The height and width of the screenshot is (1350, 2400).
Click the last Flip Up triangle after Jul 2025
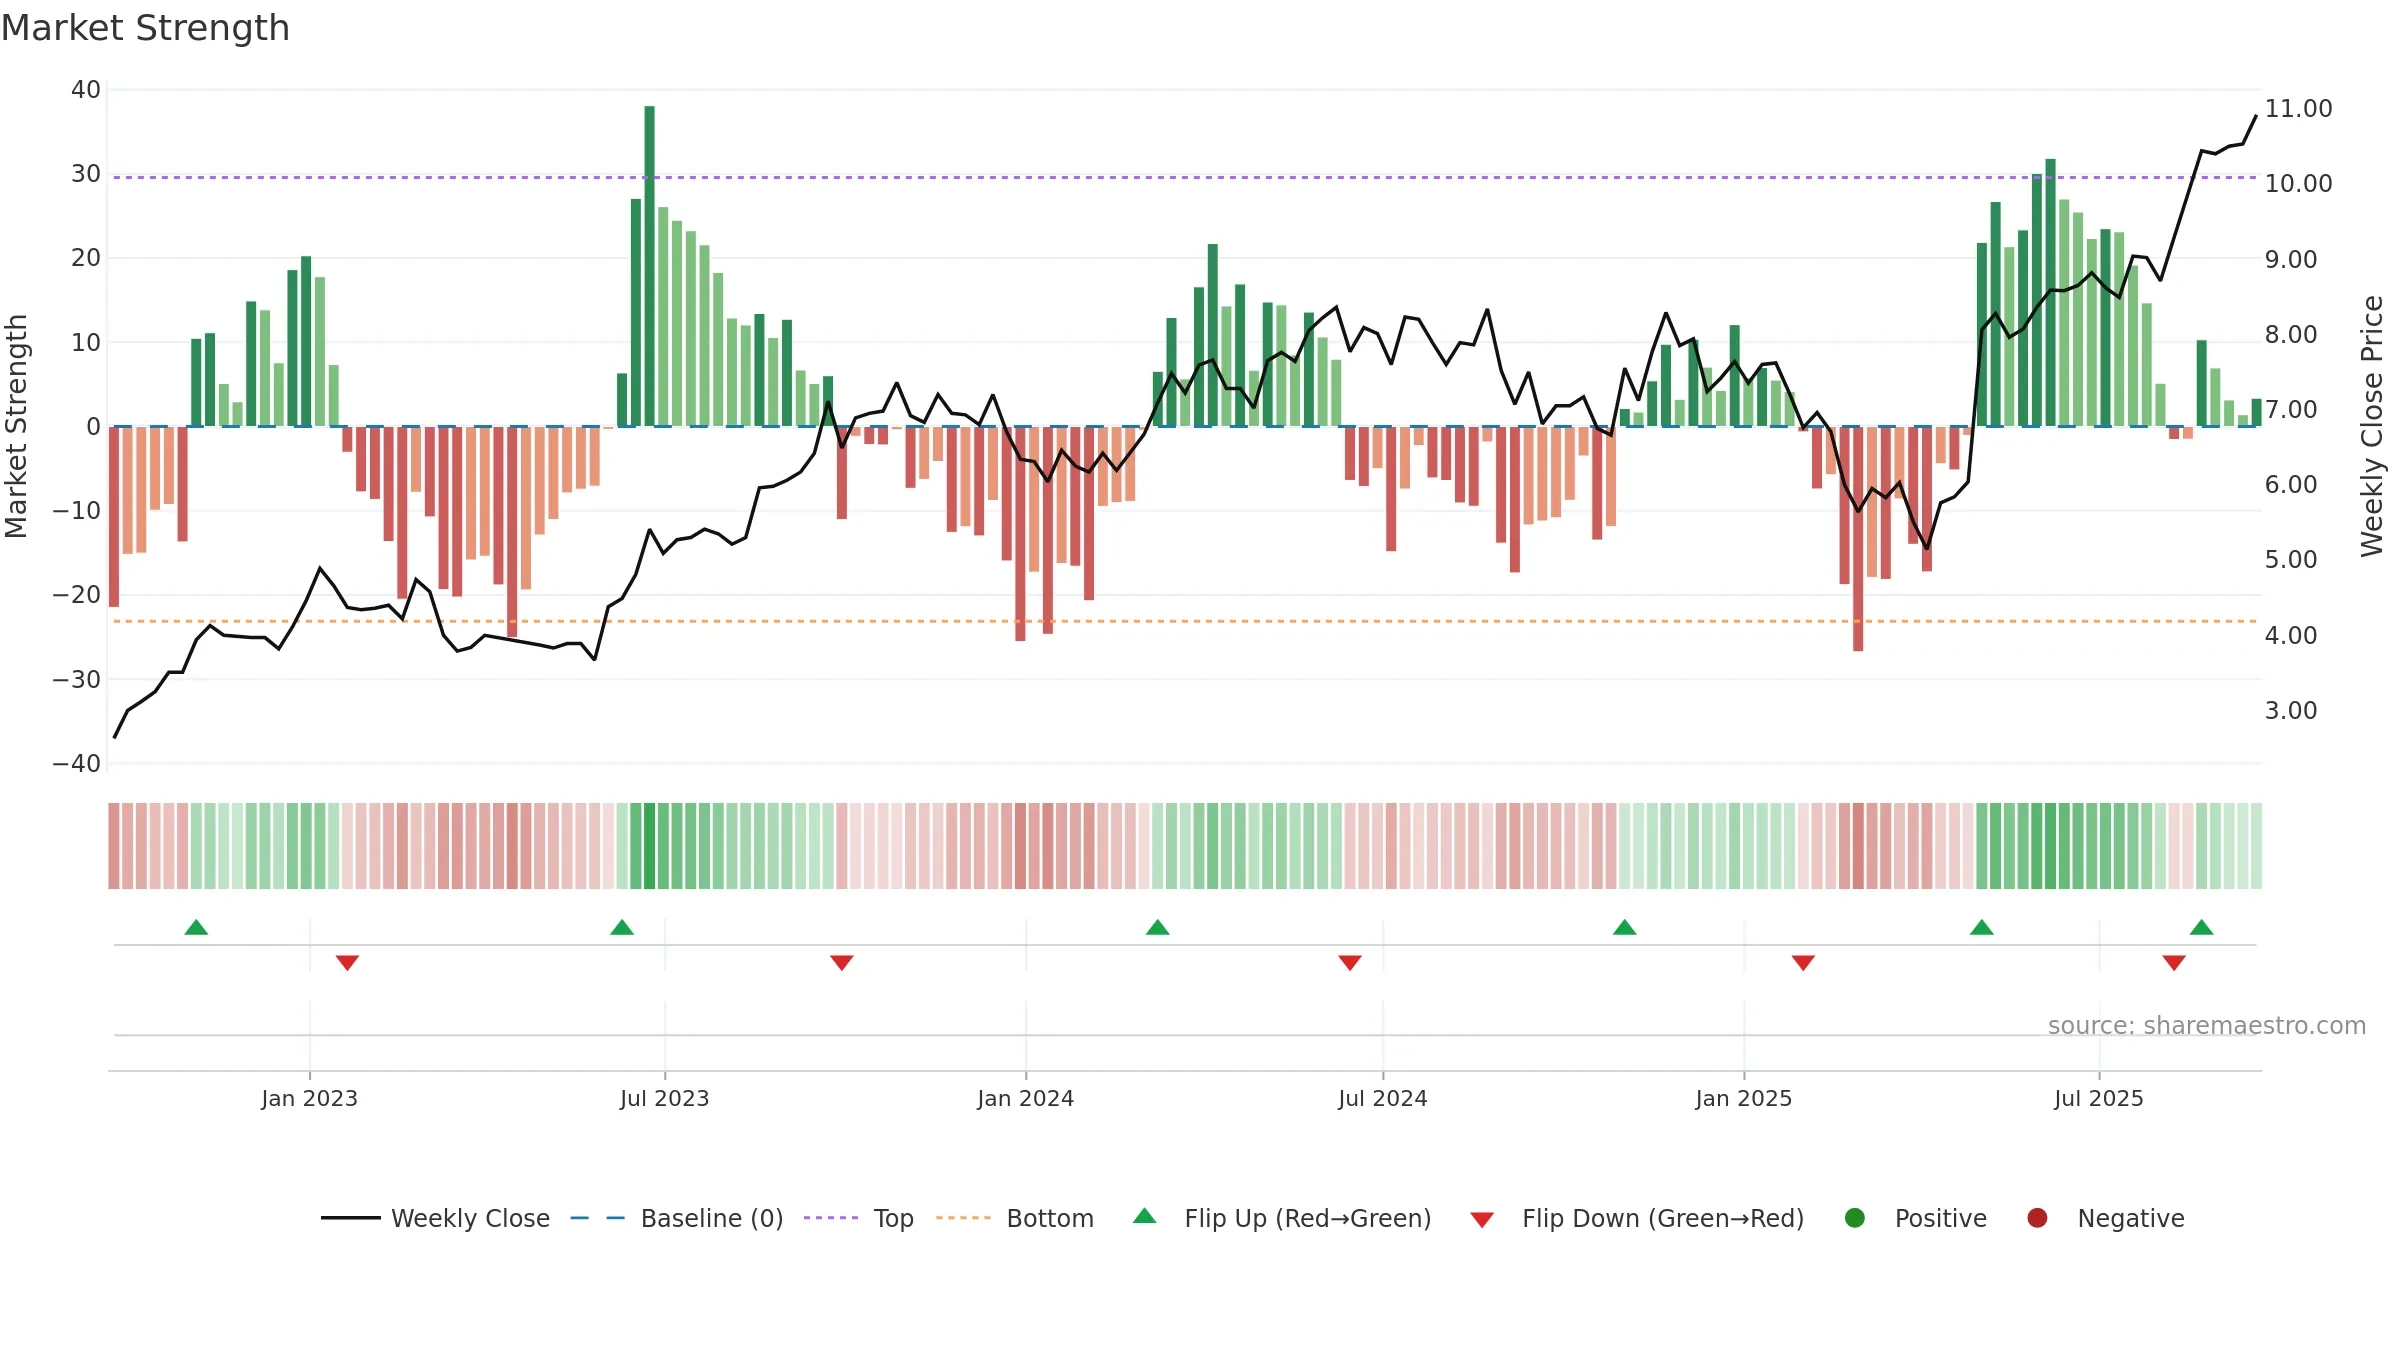coord(2202,927)
